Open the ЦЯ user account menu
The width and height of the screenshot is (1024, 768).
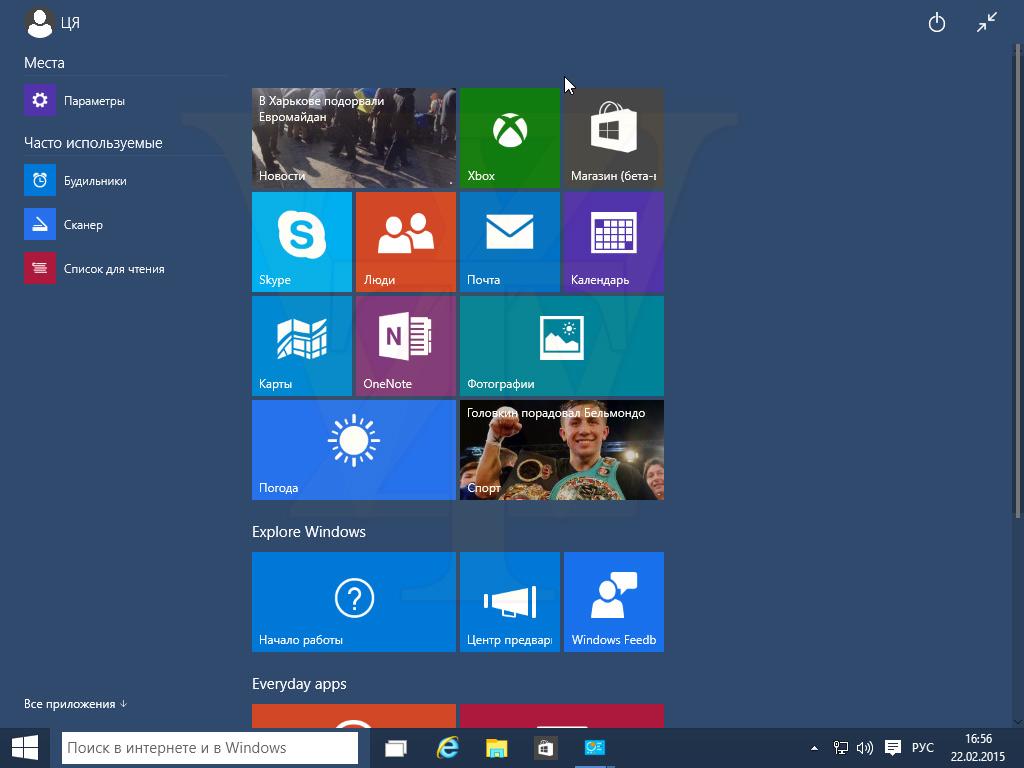coord(52,22)
